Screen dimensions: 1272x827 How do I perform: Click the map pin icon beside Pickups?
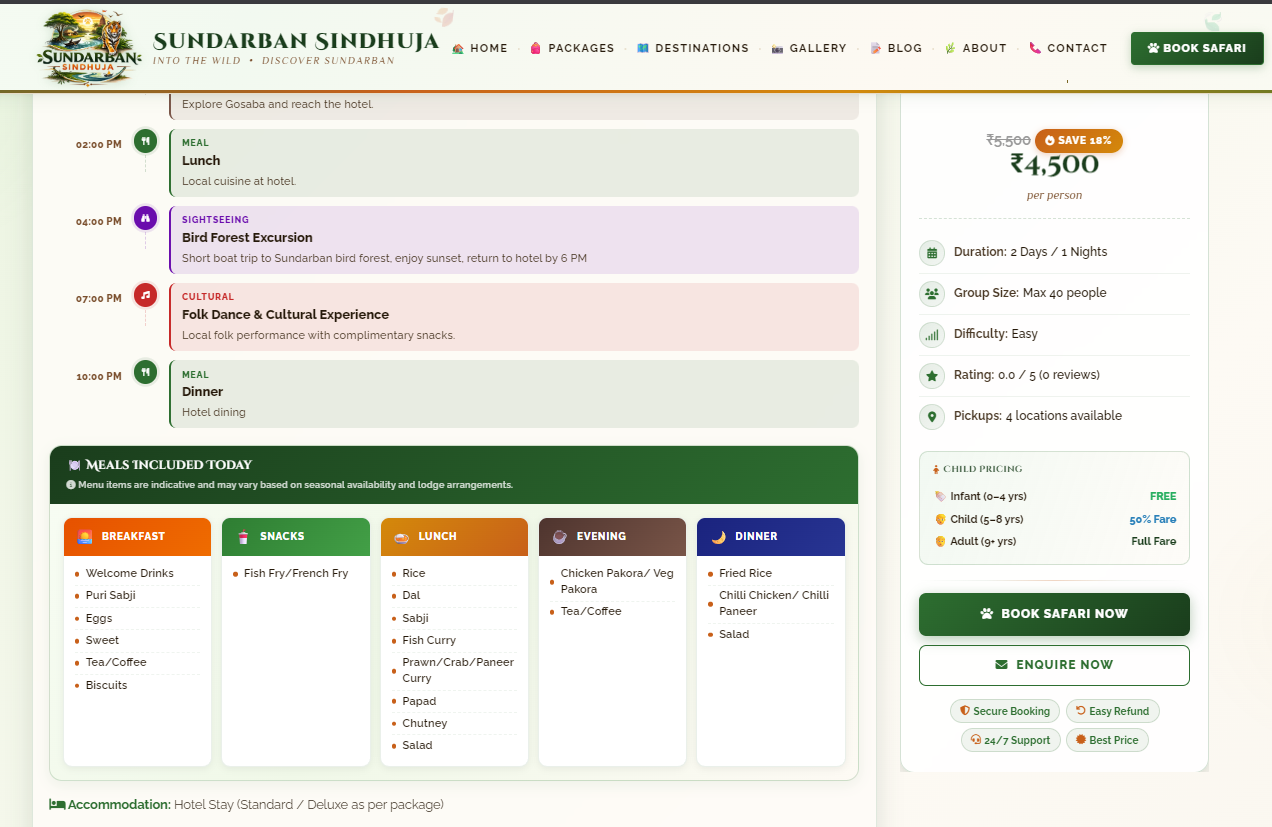coord(932,417)
